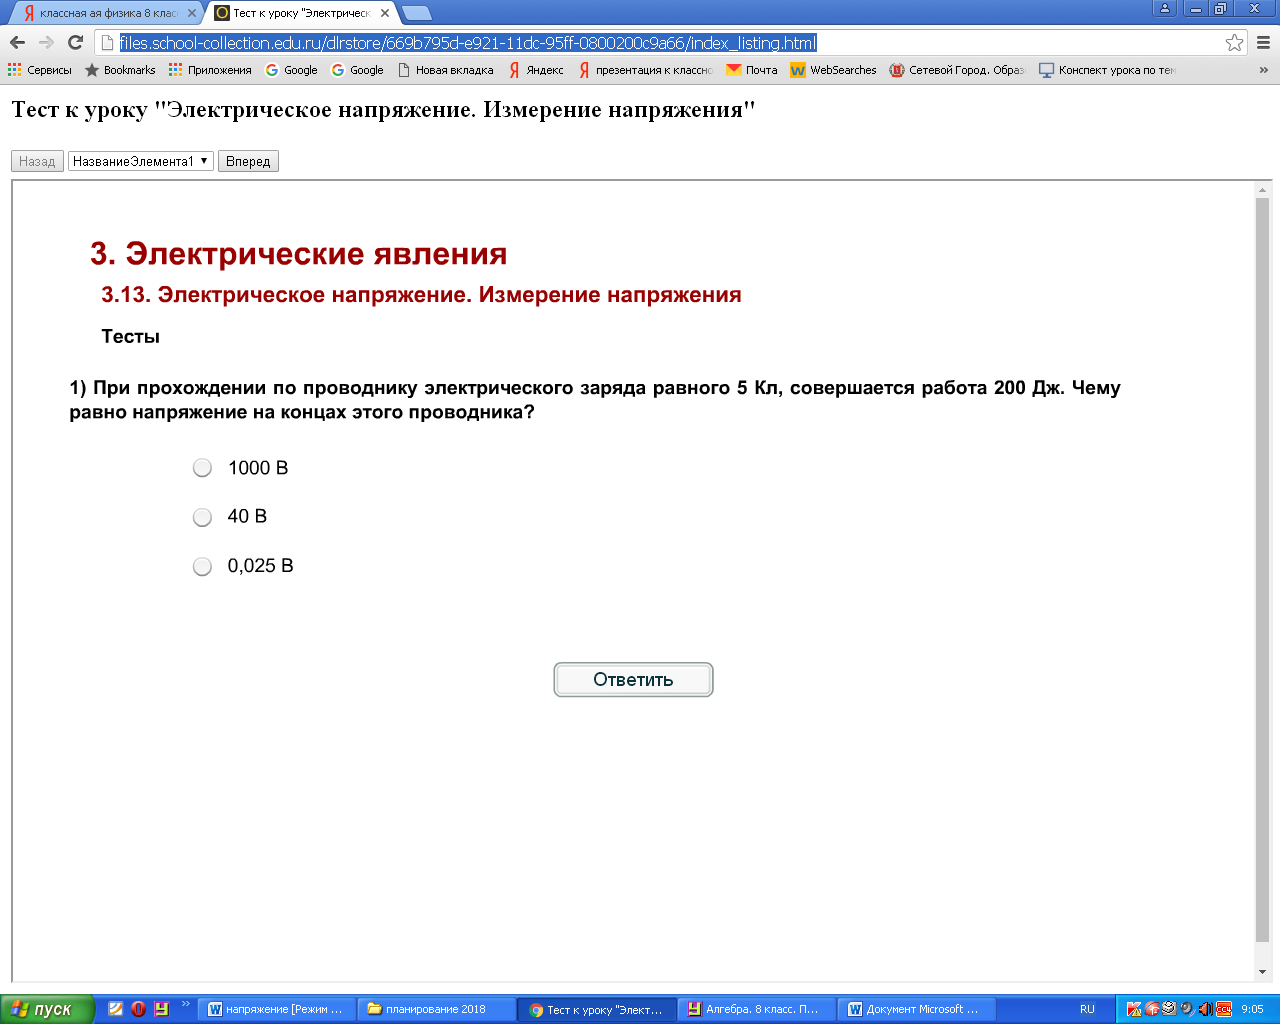Open the Почта mail bookmark
Screen dimensions: 1280x1024
tap(752, 70)
